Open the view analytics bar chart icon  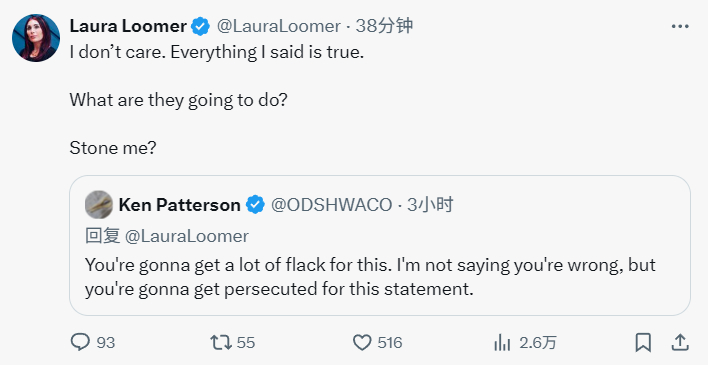click(502, 343)
